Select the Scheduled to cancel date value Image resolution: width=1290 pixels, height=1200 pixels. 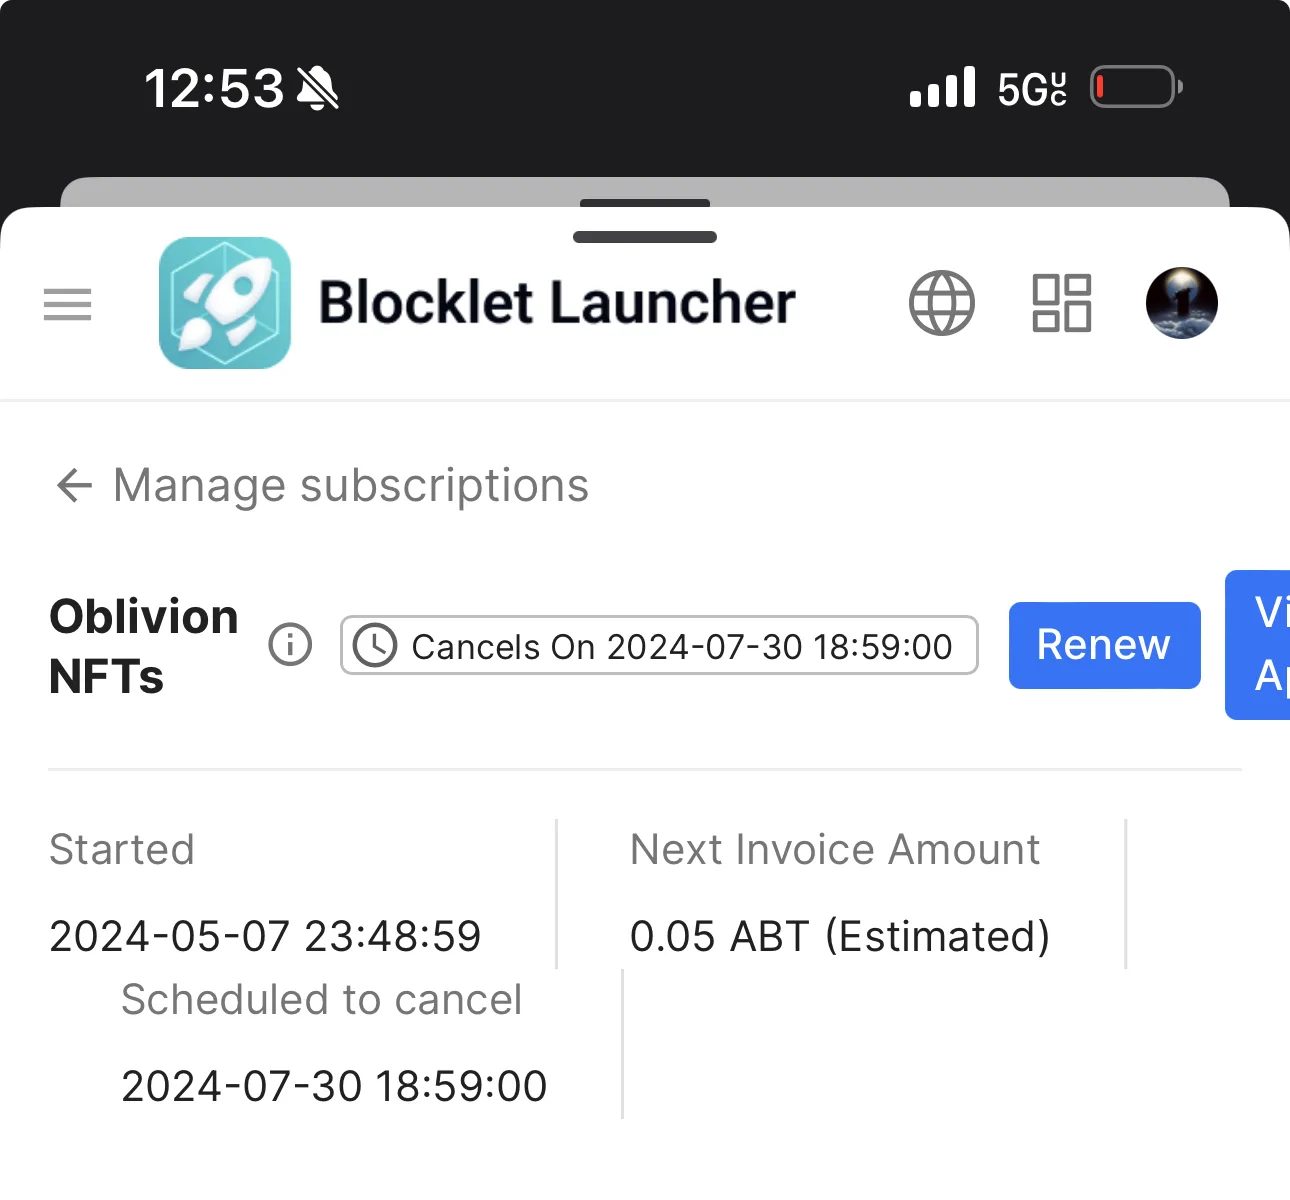pos(334,1086)
